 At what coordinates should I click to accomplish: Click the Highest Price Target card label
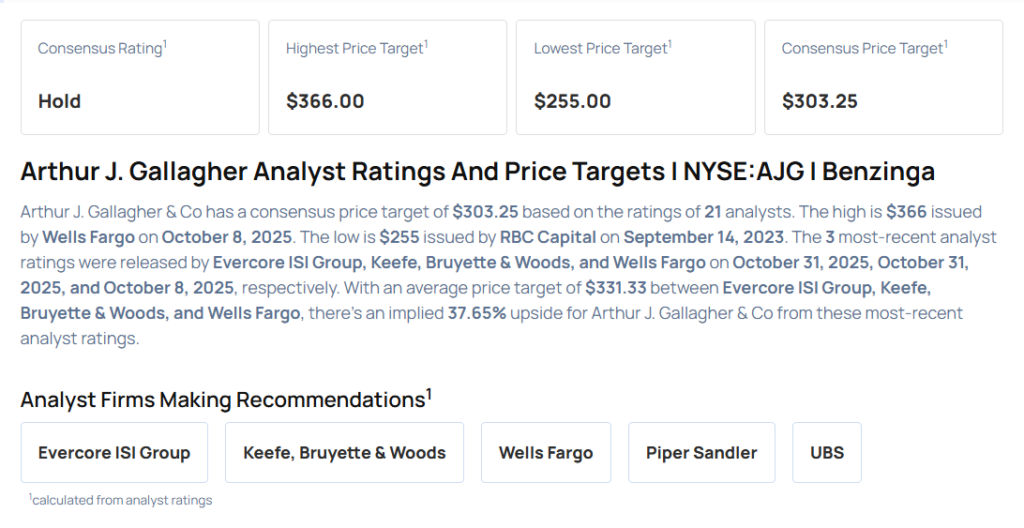tap(356, 48)
